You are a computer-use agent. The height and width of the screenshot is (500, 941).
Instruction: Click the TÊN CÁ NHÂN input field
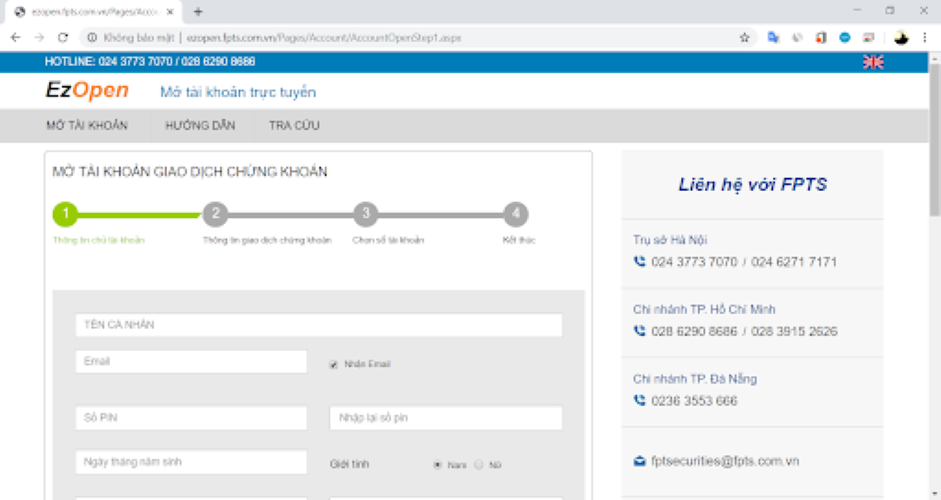(x=318, y=325)
